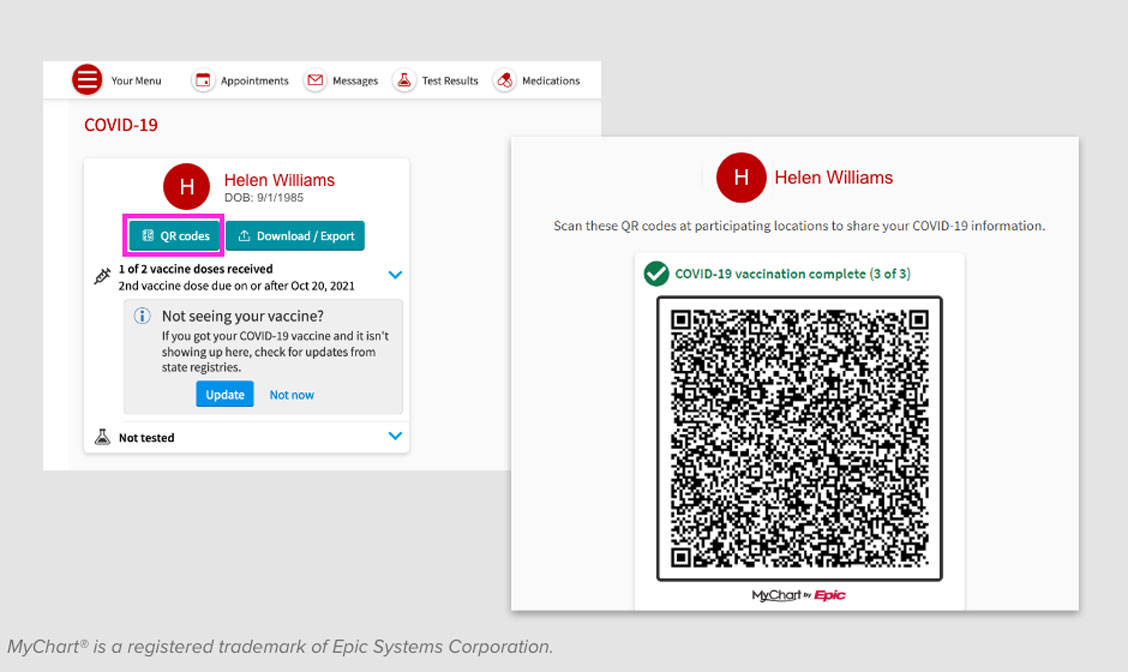
Task: Click Helen Williams name in COVID-19 card
Action: point(279,180)
